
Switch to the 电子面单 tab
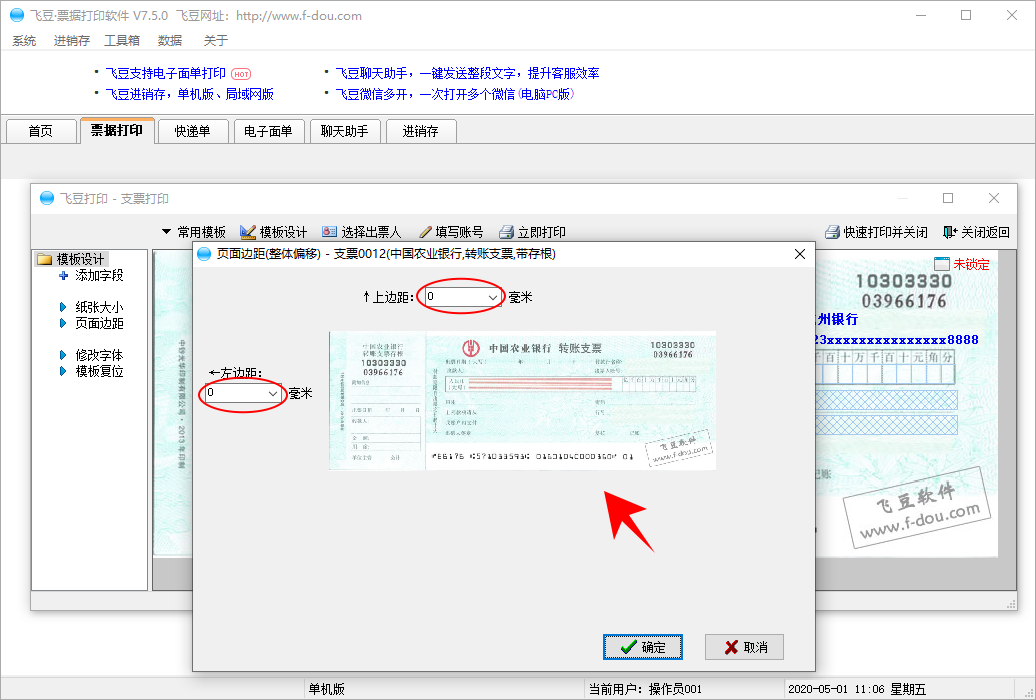(x=268, y=131)
